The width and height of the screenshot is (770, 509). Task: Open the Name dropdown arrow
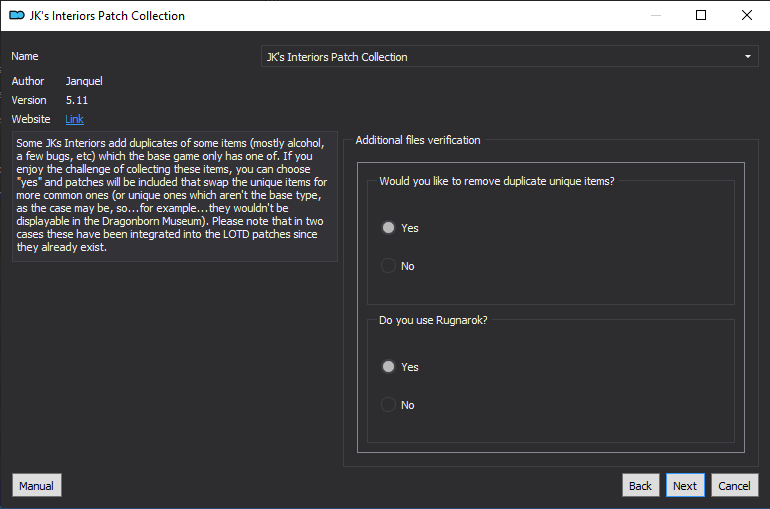[x=747, y=56]
